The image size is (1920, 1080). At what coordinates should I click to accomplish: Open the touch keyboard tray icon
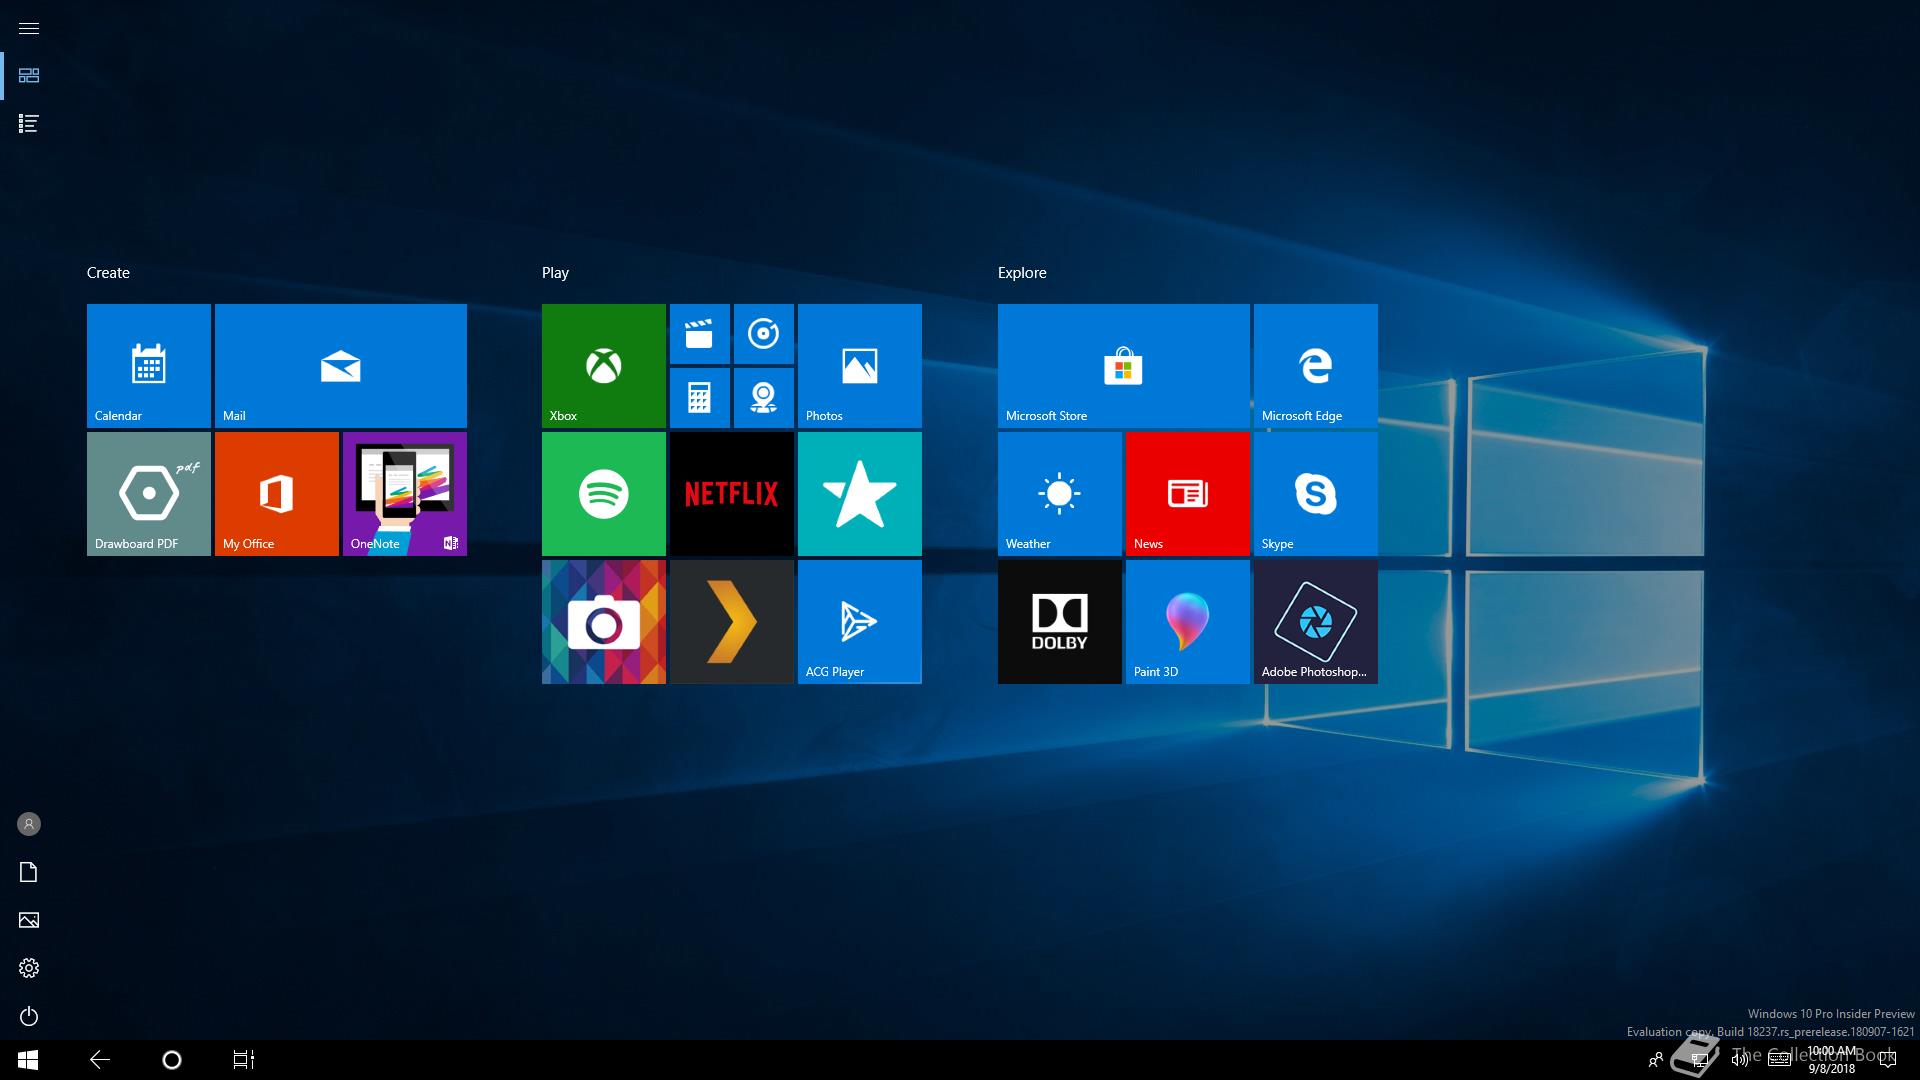[x=1779, y=1060]
